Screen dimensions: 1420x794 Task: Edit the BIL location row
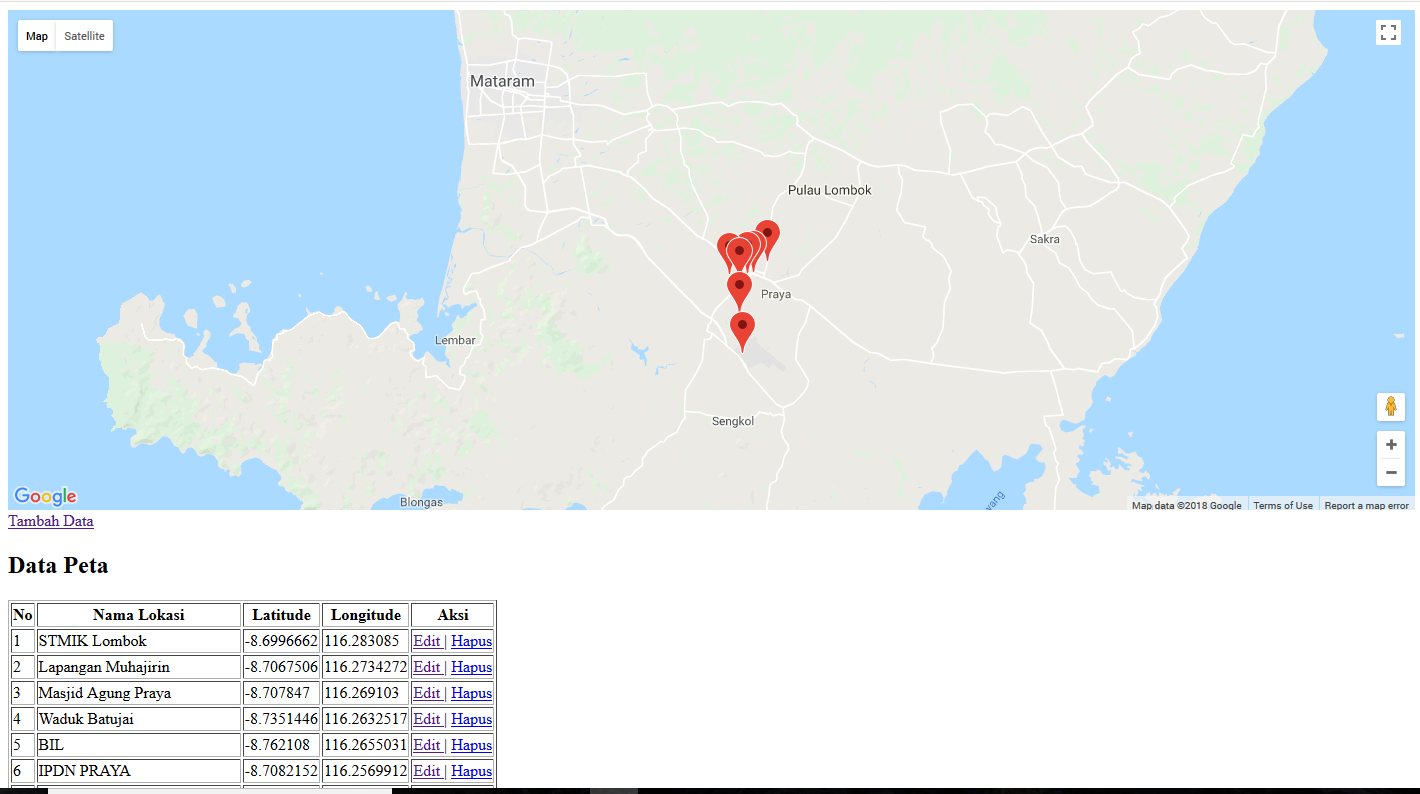427,745
